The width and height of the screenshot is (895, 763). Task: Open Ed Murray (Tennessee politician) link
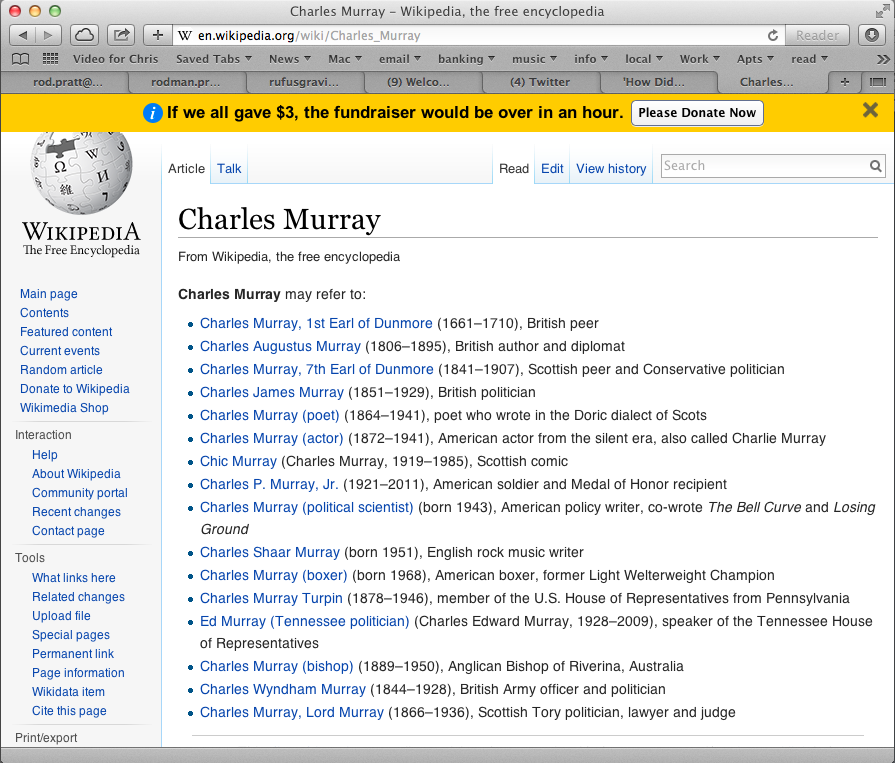point(305,621)
